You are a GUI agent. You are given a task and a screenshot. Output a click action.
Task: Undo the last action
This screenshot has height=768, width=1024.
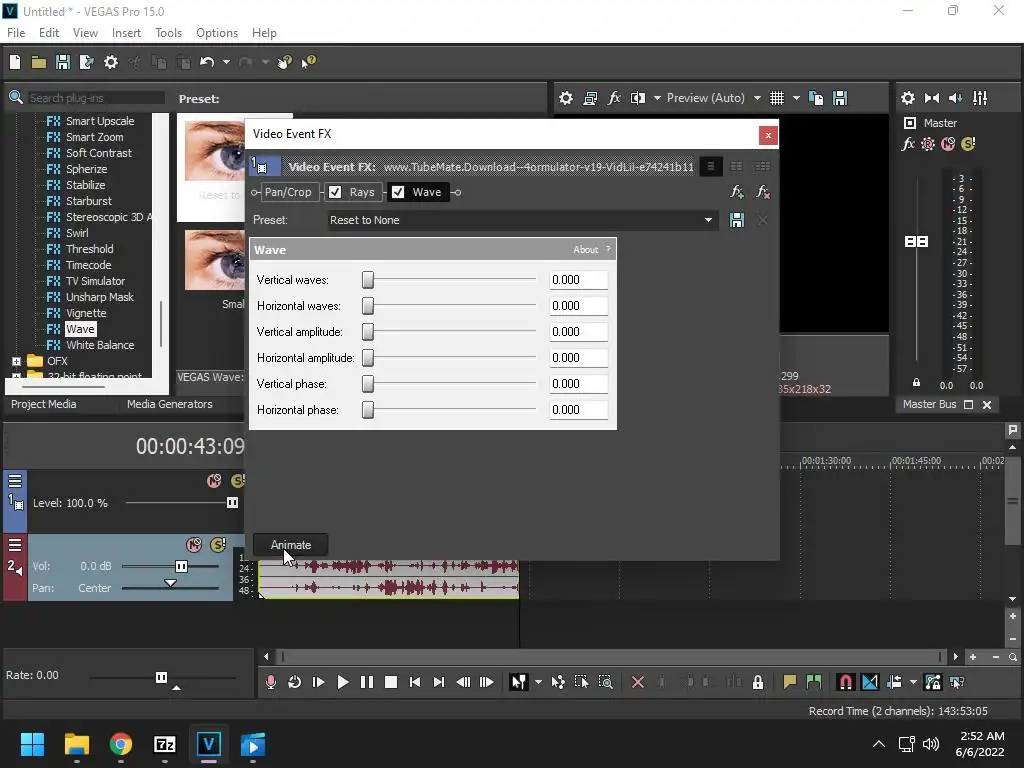(x=207, y=62)
